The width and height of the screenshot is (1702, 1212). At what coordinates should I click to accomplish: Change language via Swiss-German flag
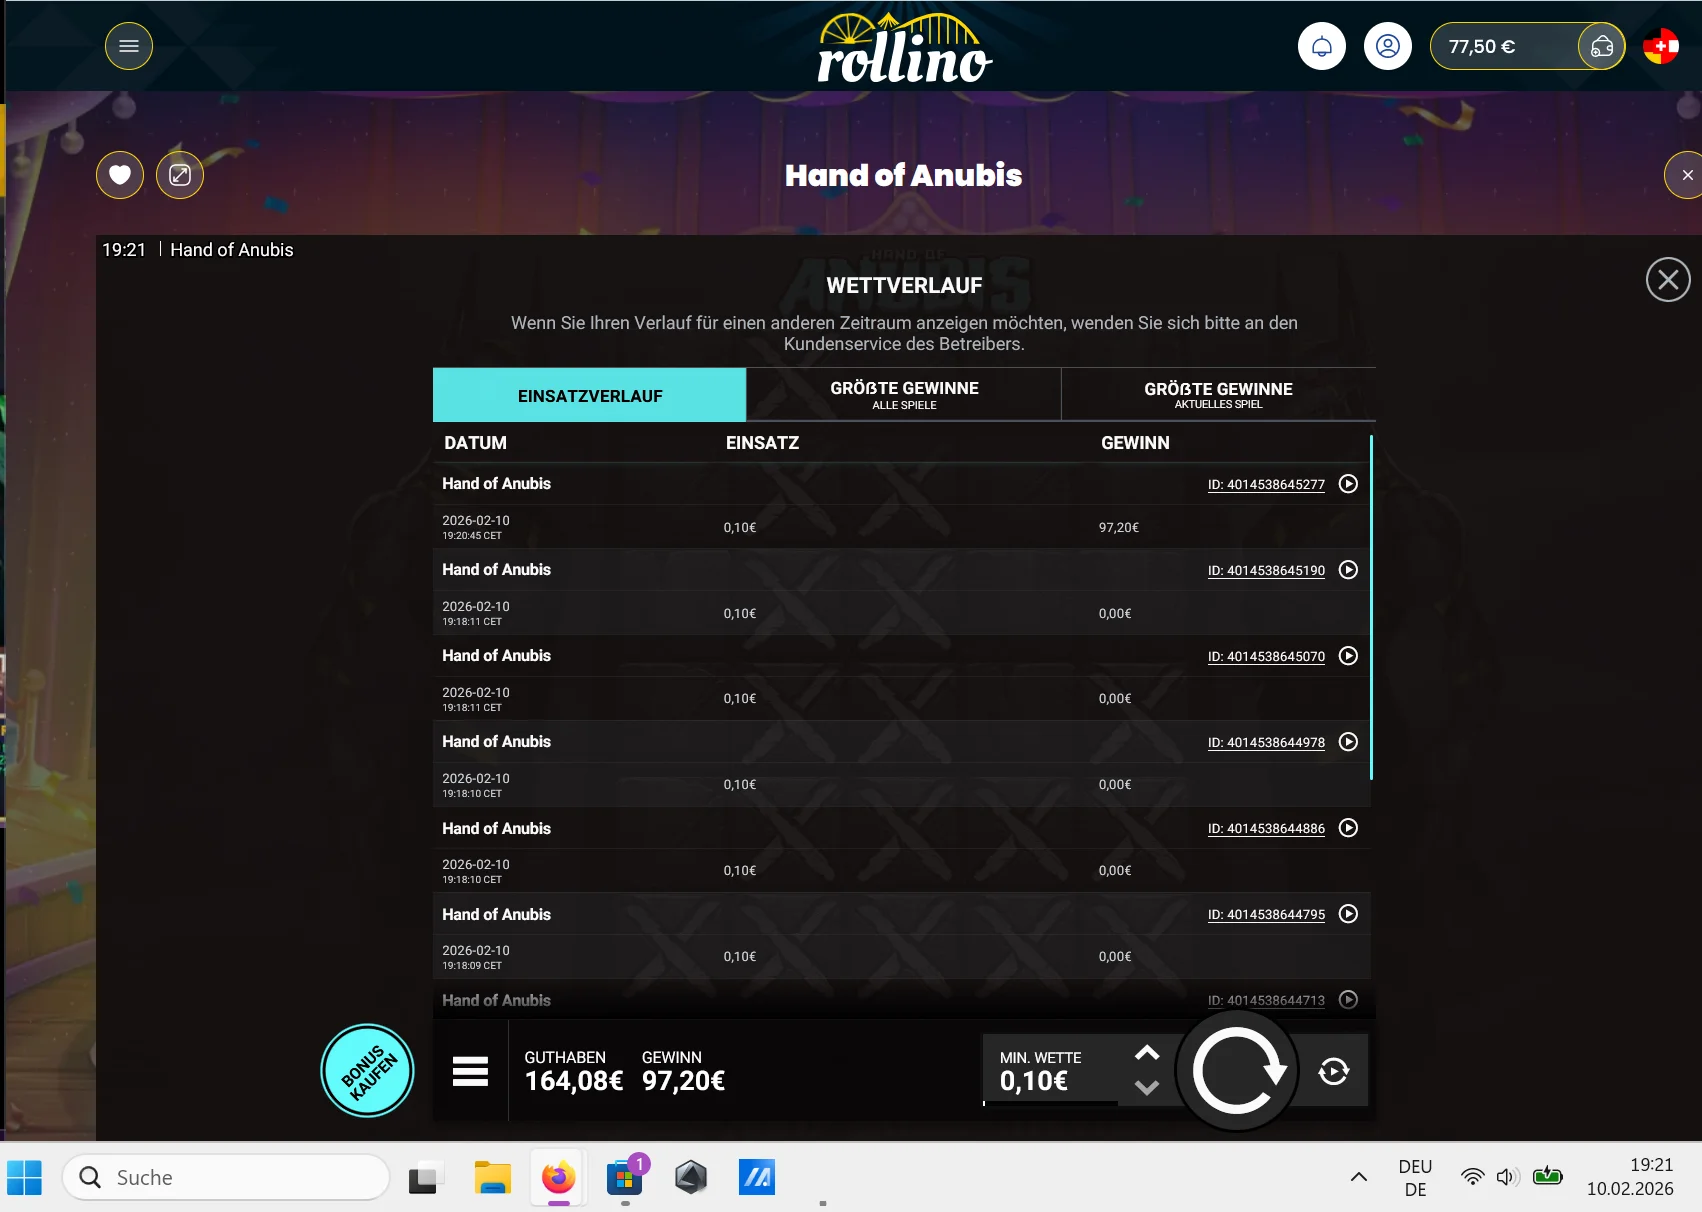pyautogui.click(x=1661, y=46)
